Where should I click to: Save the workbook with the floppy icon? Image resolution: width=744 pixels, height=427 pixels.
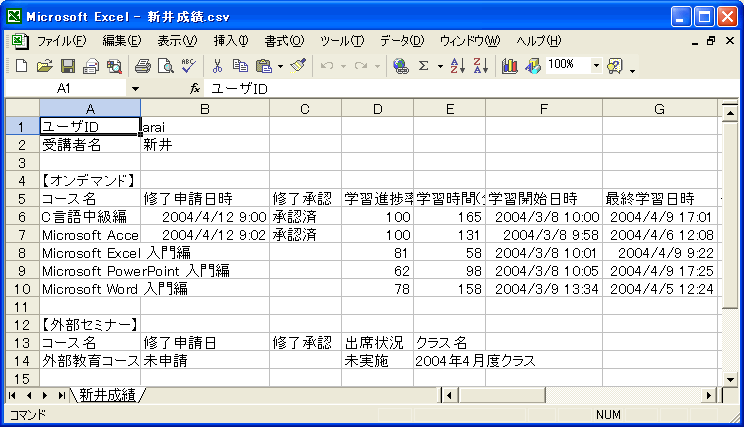coord(68,66)
